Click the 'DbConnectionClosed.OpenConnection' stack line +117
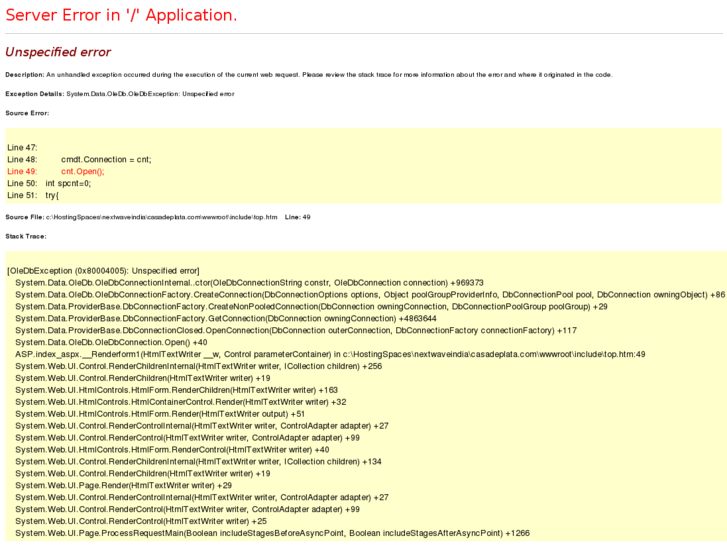The width and height of the screenshot is (727, 545). pos(296,331)
